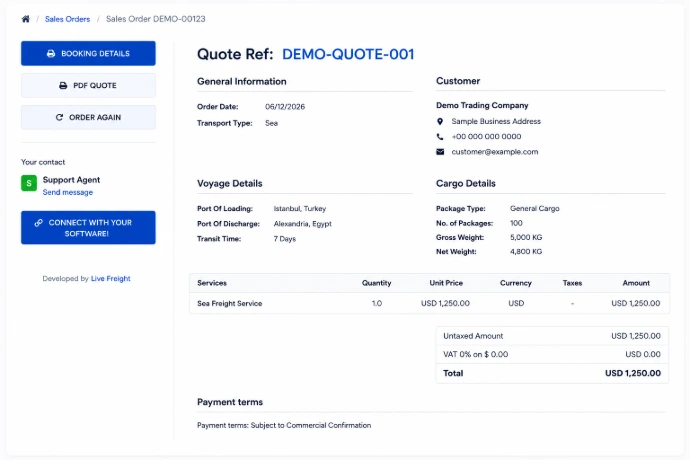Click the General Information heading
This screenshot has height=460, width=690.
242,81
